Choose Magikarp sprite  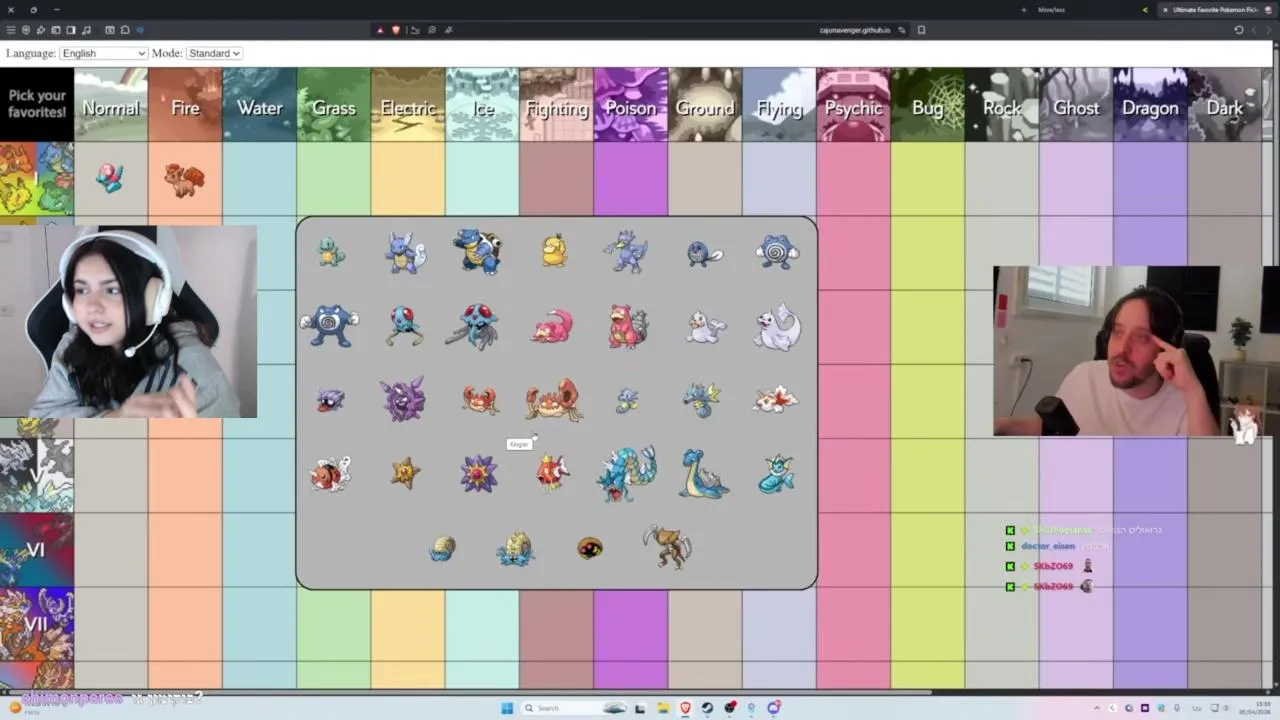pos(553,473)
